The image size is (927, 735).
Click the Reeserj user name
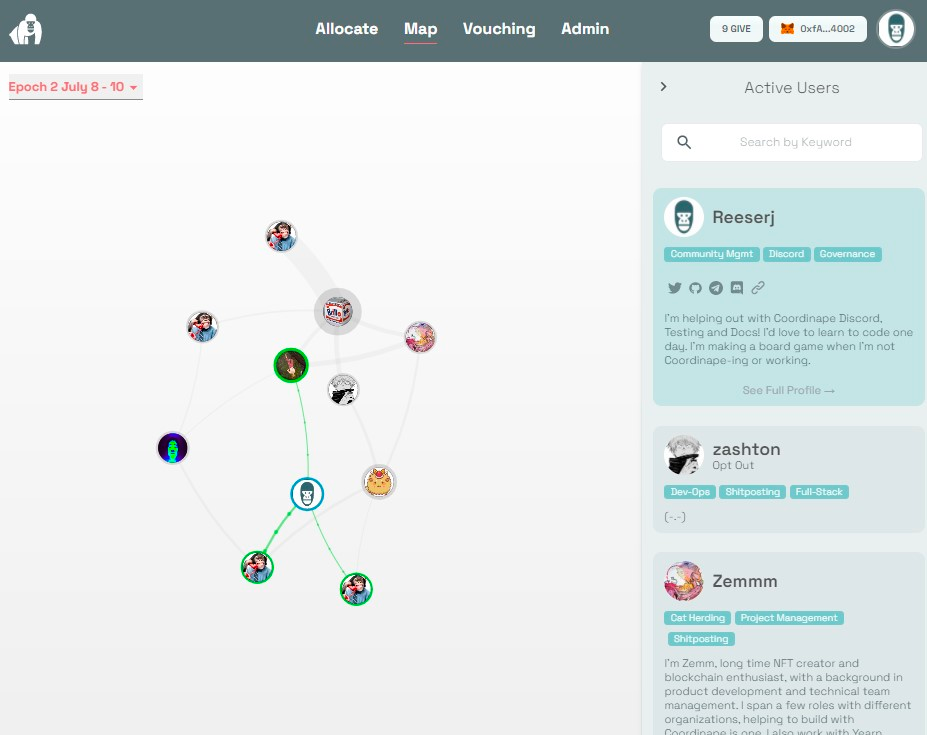point(743,217)
